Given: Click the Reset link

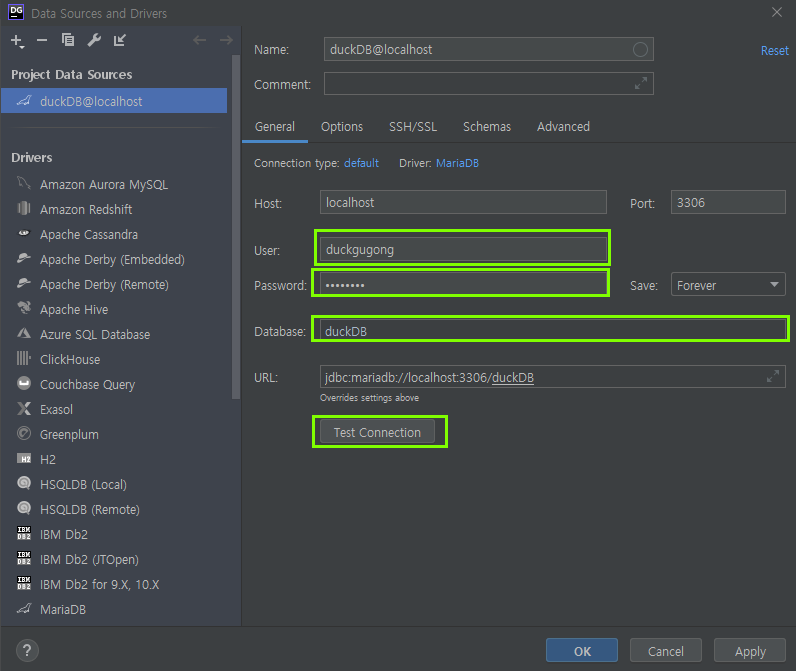Looking at the screenshot, I should tap(774, 50).
